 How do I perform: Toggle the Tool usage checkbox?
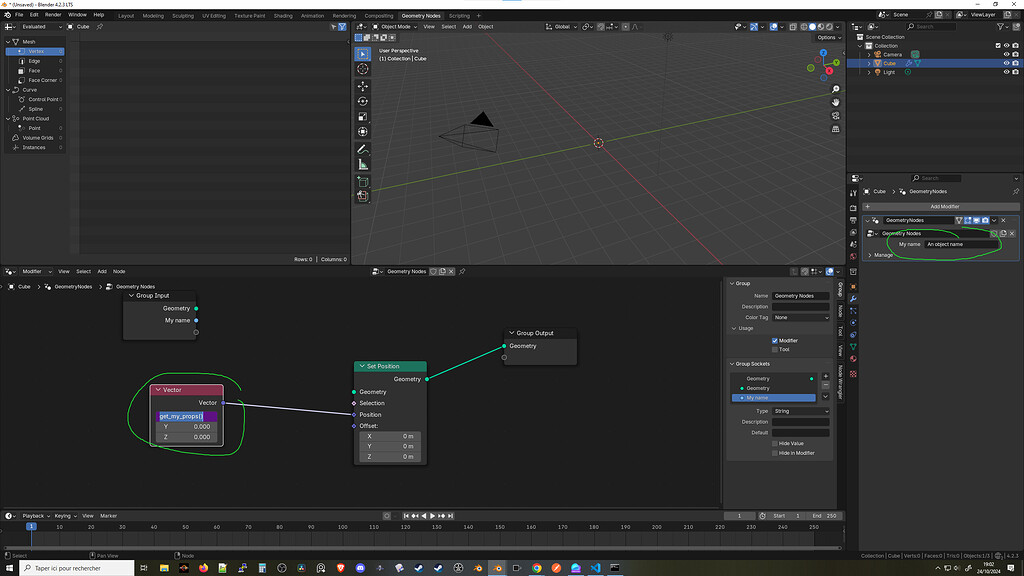pos(775,349)
